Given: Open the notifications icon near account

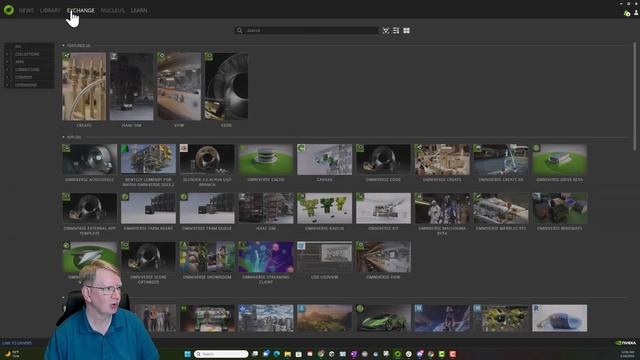Looking at the screenshot, I should 627,13.
